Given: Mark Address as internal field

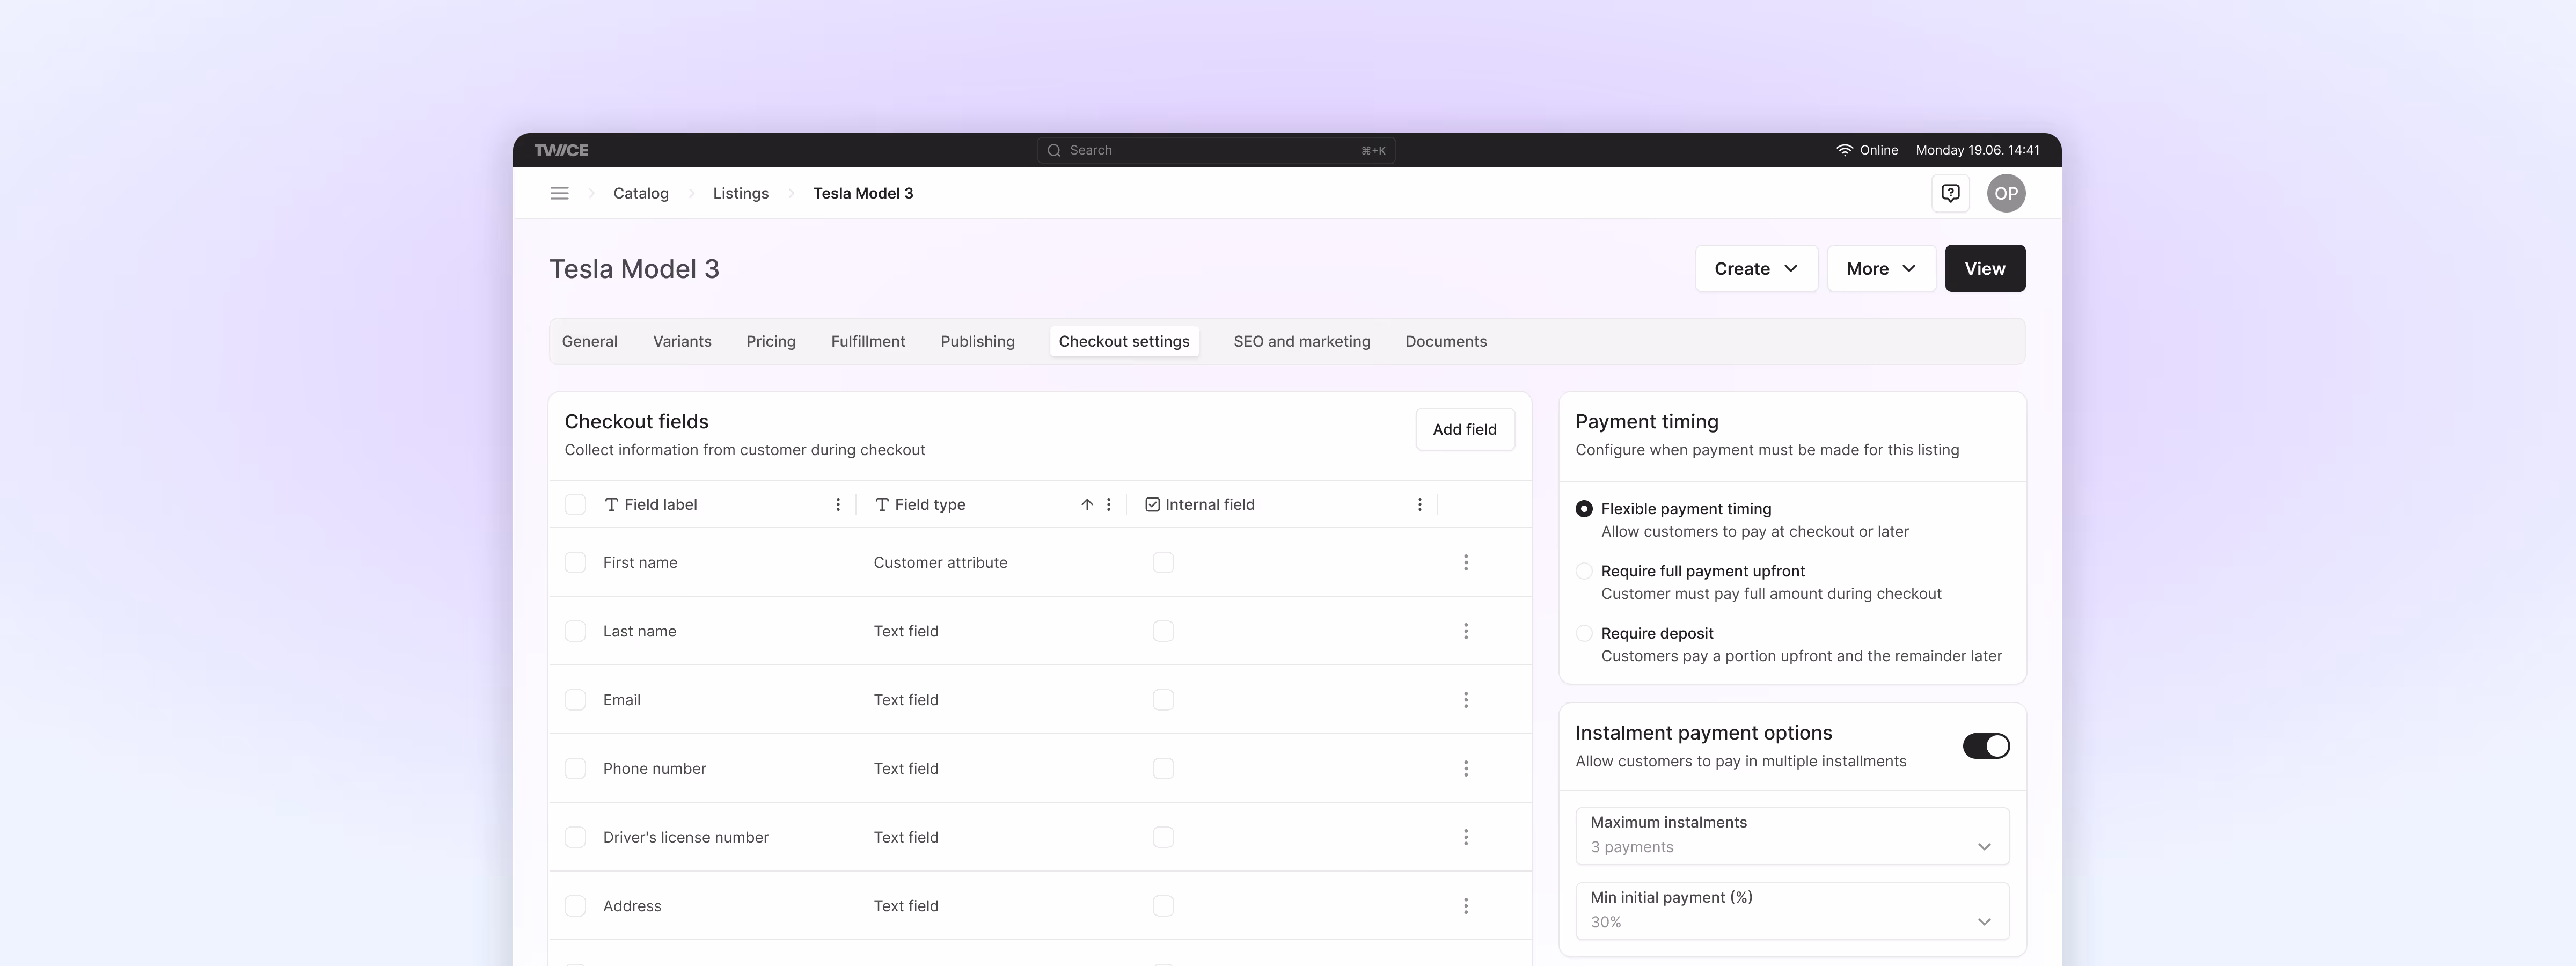Looking at the screenshot, I should click(1163, 906).
